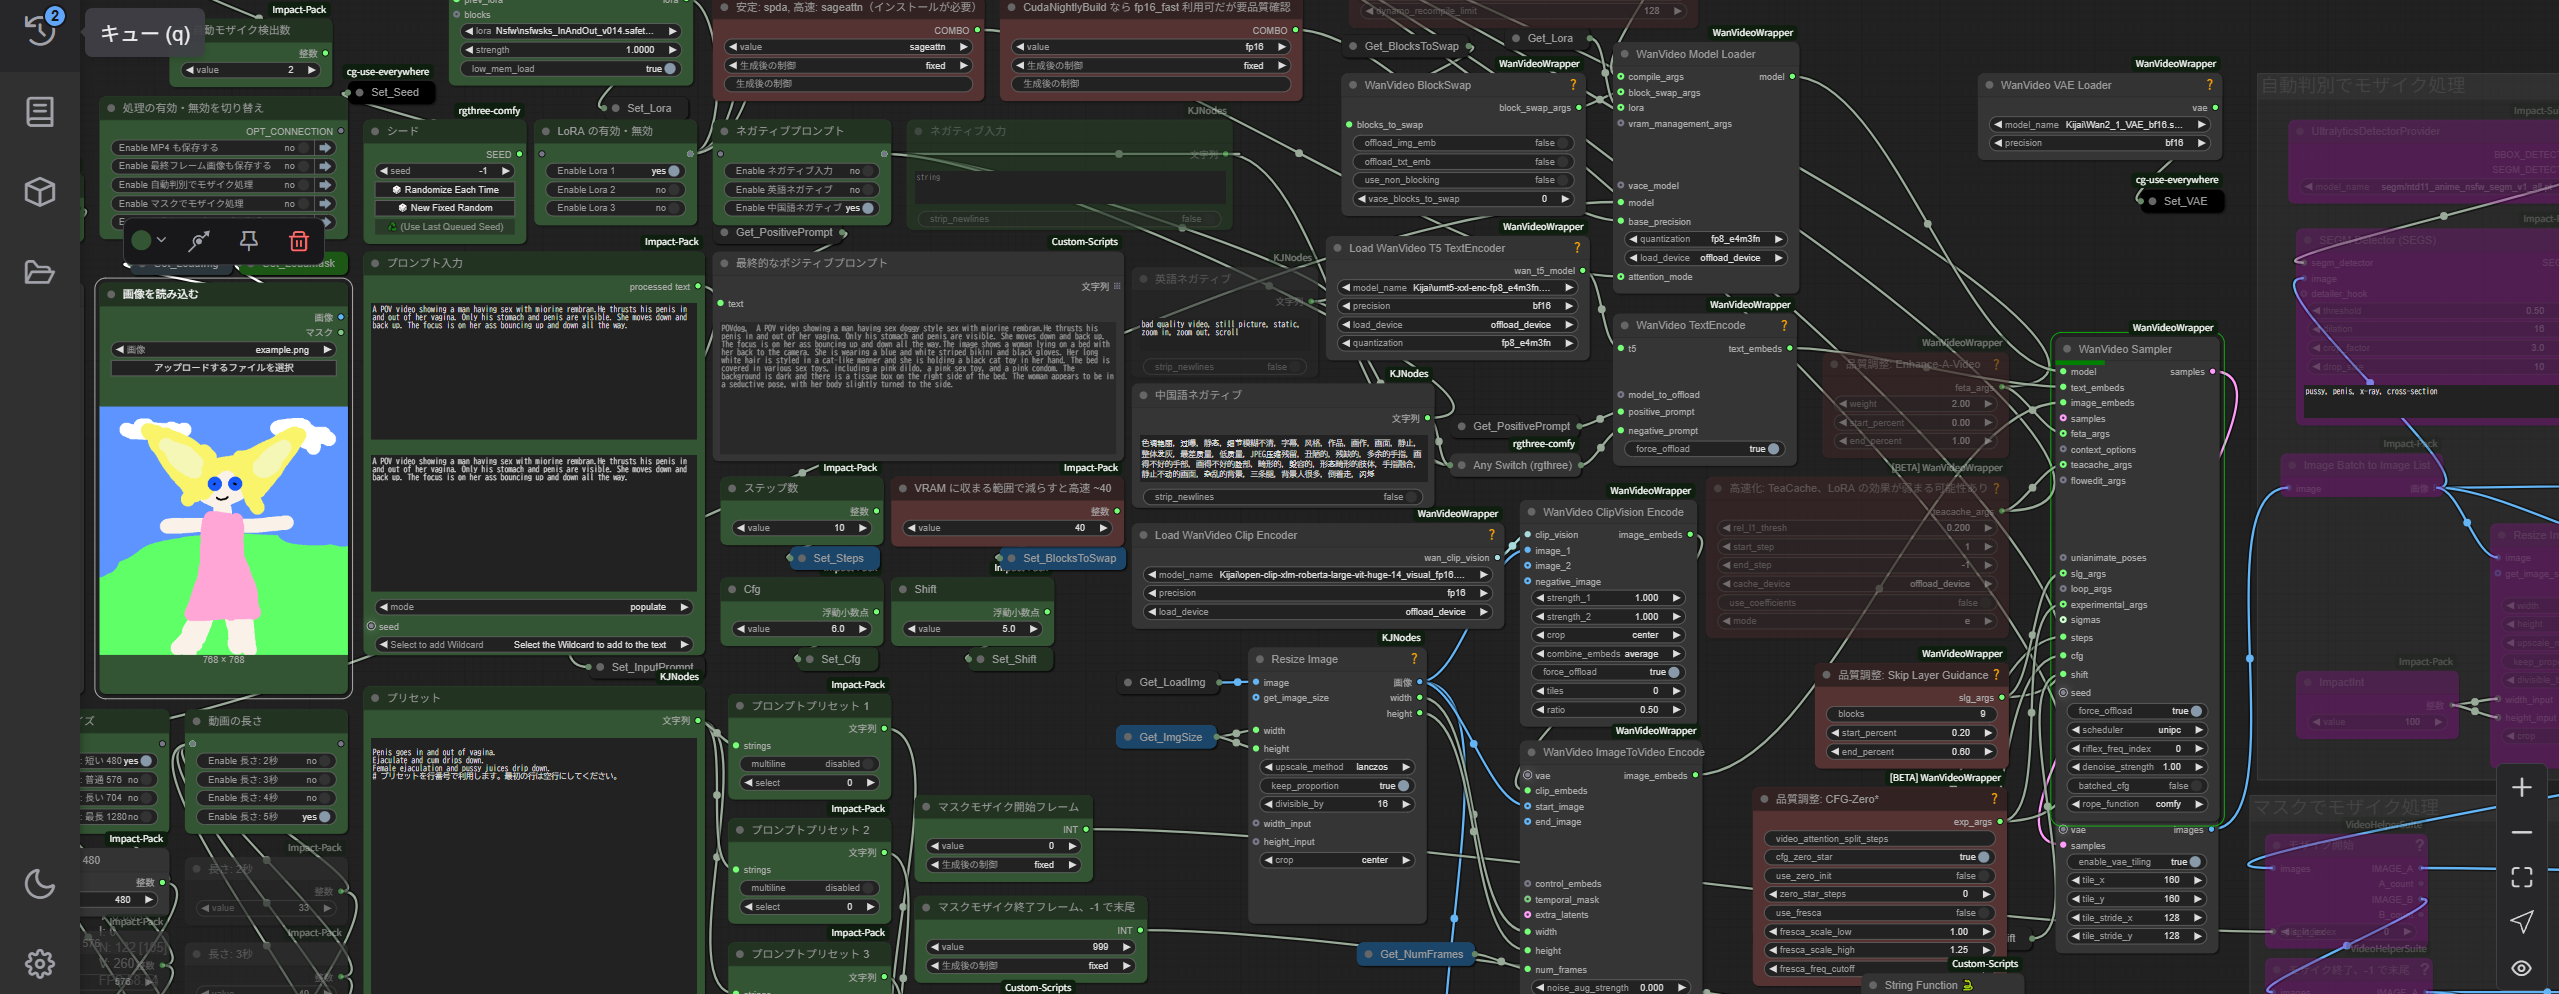Image resolution: width=2559 pixels, height=994 pixels.
Task: Click the Get_ImgSize node label
Action: (x=1170, y=737)
